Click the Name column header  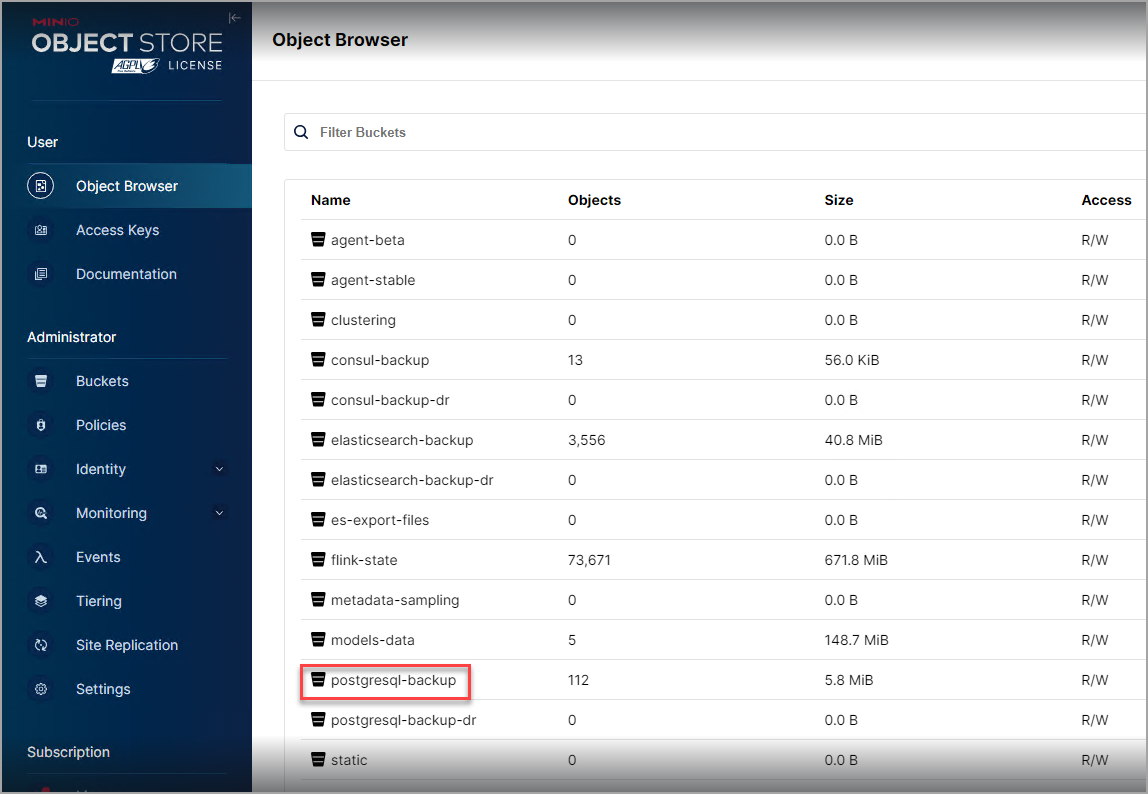[x=330, y=200]
